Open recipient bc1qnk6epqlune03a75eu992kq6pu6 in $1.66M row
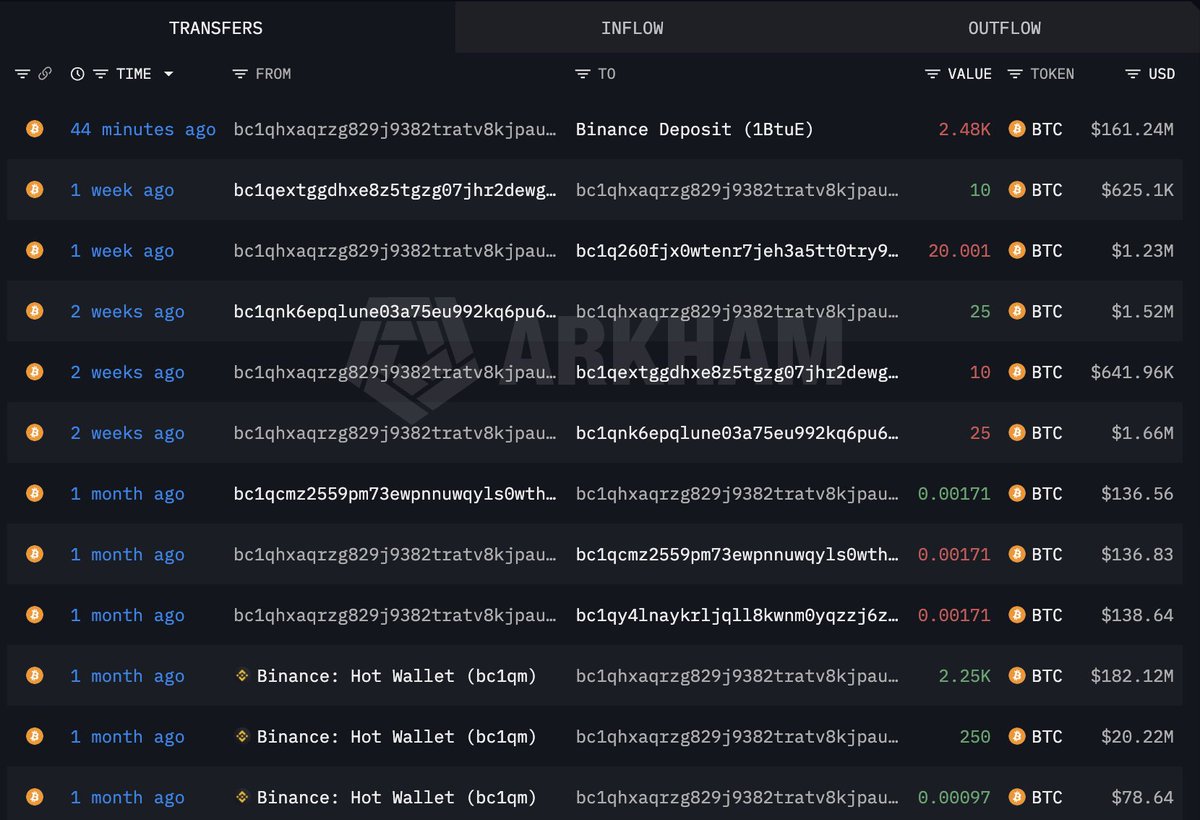Image resolution: width=1200 pixels, height=820 pixels. pos(738,433)
